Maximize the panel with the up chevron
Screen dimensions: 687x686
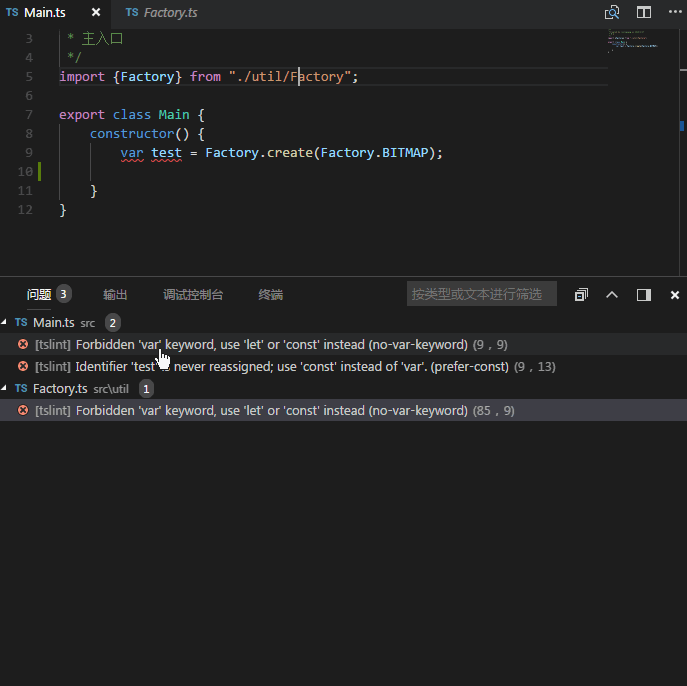coord(612,295)
